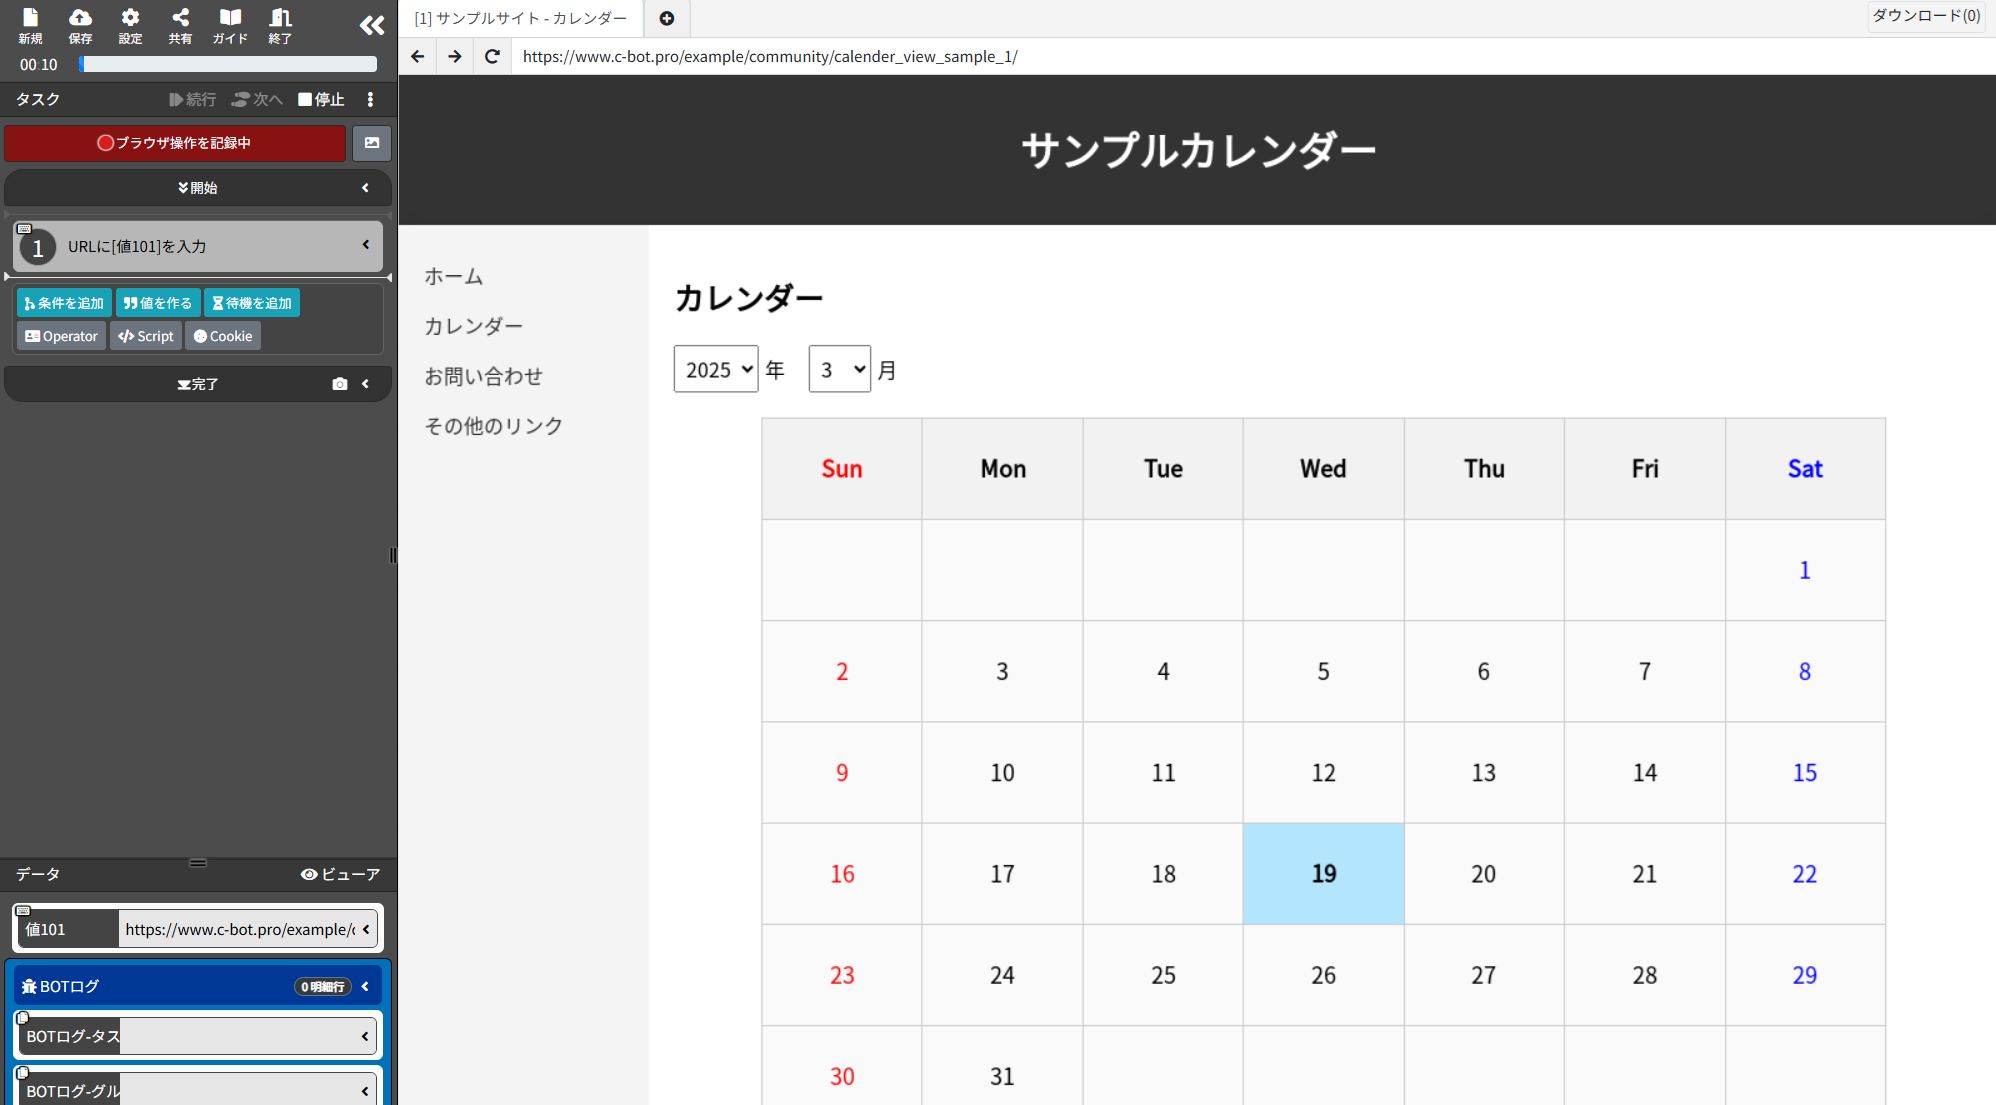This screenshot has height=1105, width=1996.
Task: Click the 値101 URL value field
Action: click(239, 929)
